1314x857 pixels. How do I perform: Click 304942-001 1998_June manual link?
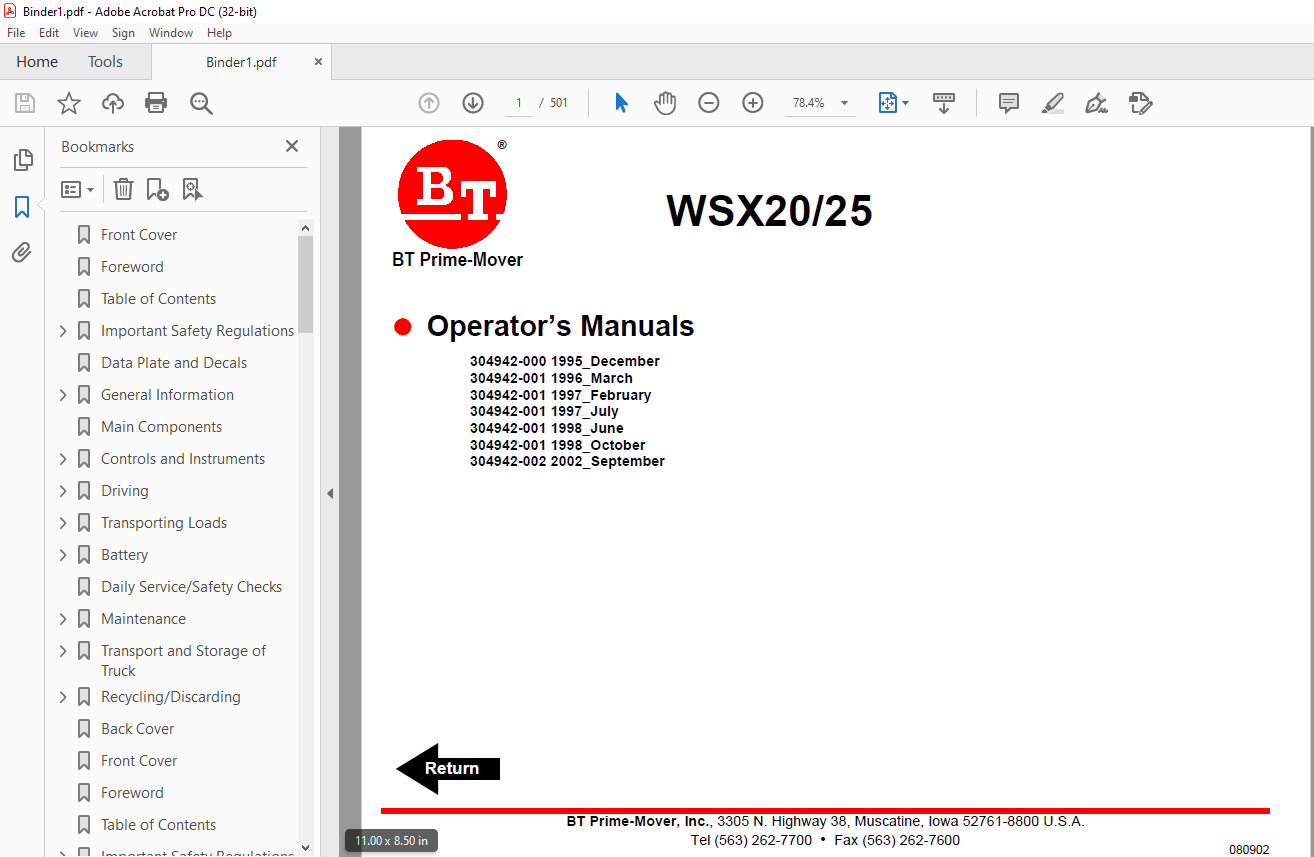coord(547,428)
